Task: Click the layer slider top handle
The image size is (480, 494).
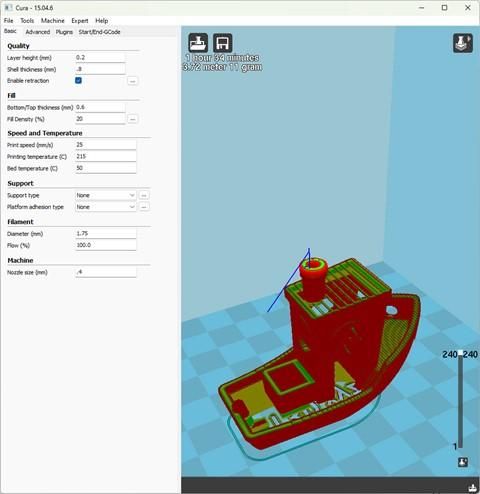Action: [460, 353]
